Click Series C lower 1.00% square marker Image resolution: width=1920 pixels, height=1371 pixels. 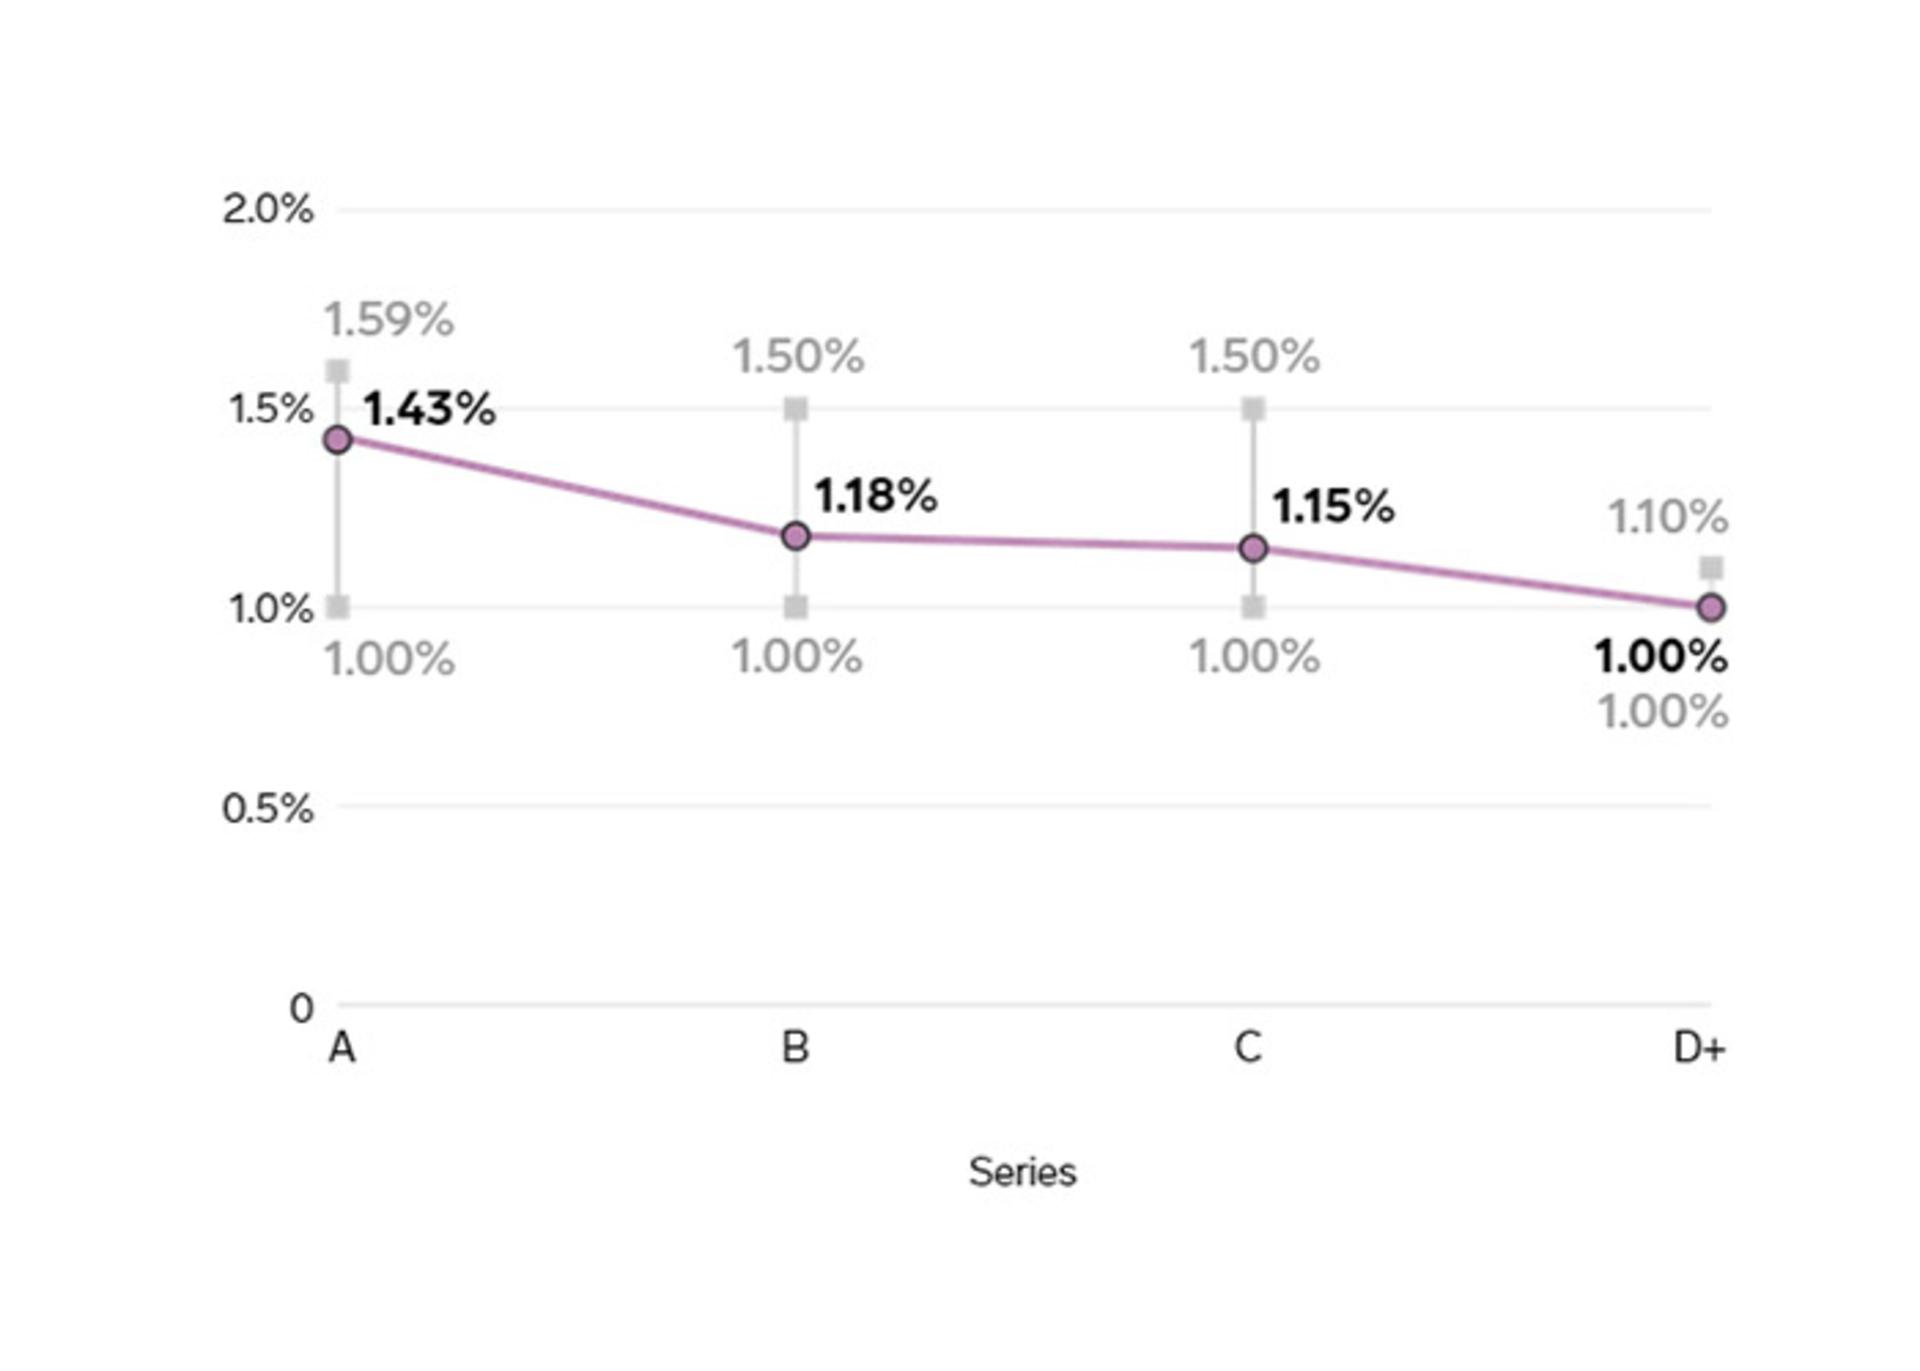point(1253,607)
